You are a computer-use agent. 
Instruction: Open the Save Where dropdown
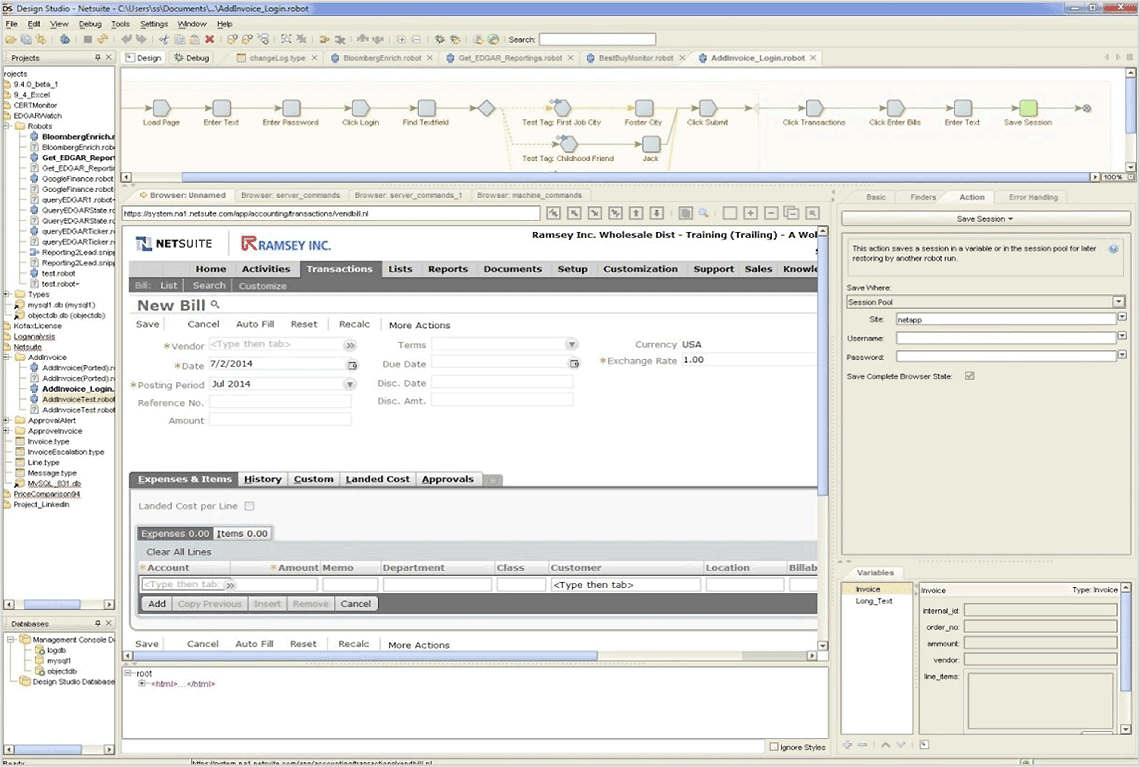(x=1118, y=302)
